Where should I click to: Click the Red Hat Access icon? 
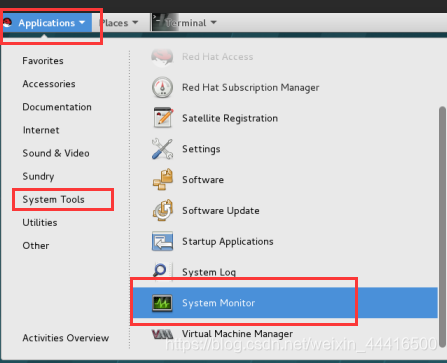coord(162,57)
